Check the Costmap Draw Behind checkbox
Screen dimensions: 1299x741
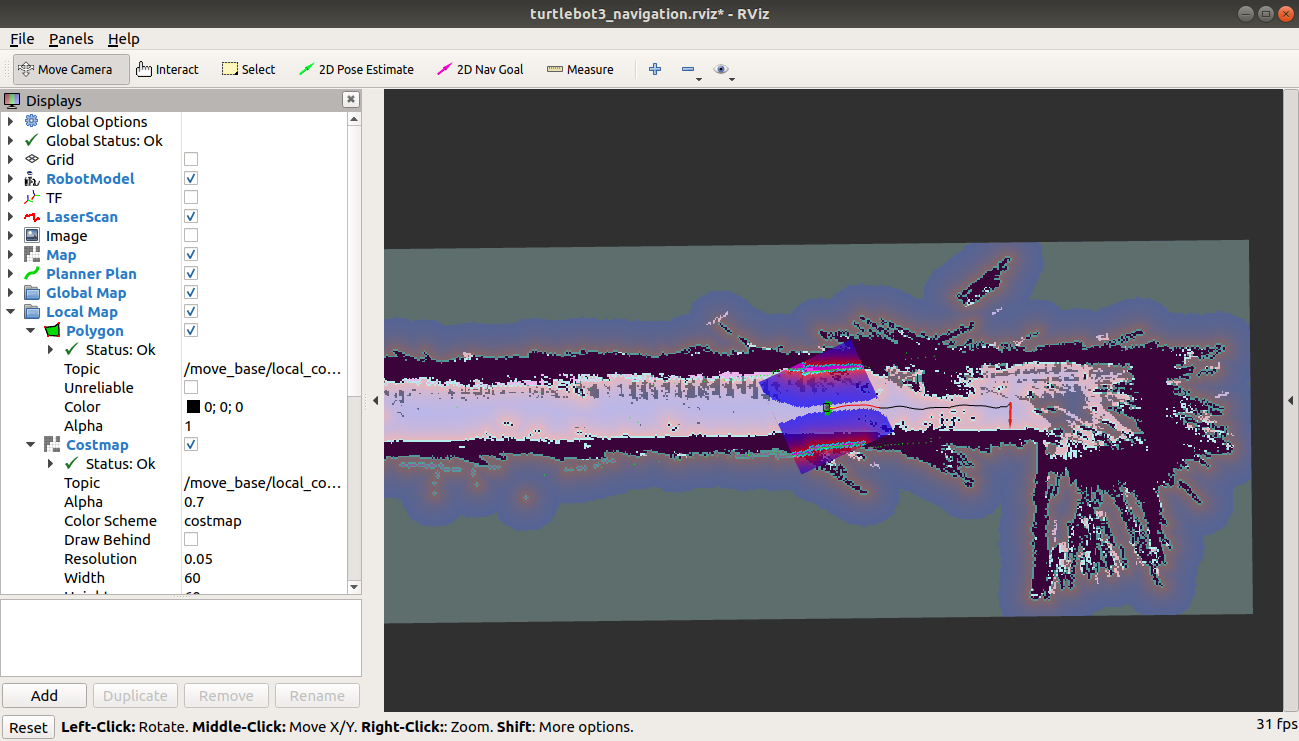(x=191, y=539)
